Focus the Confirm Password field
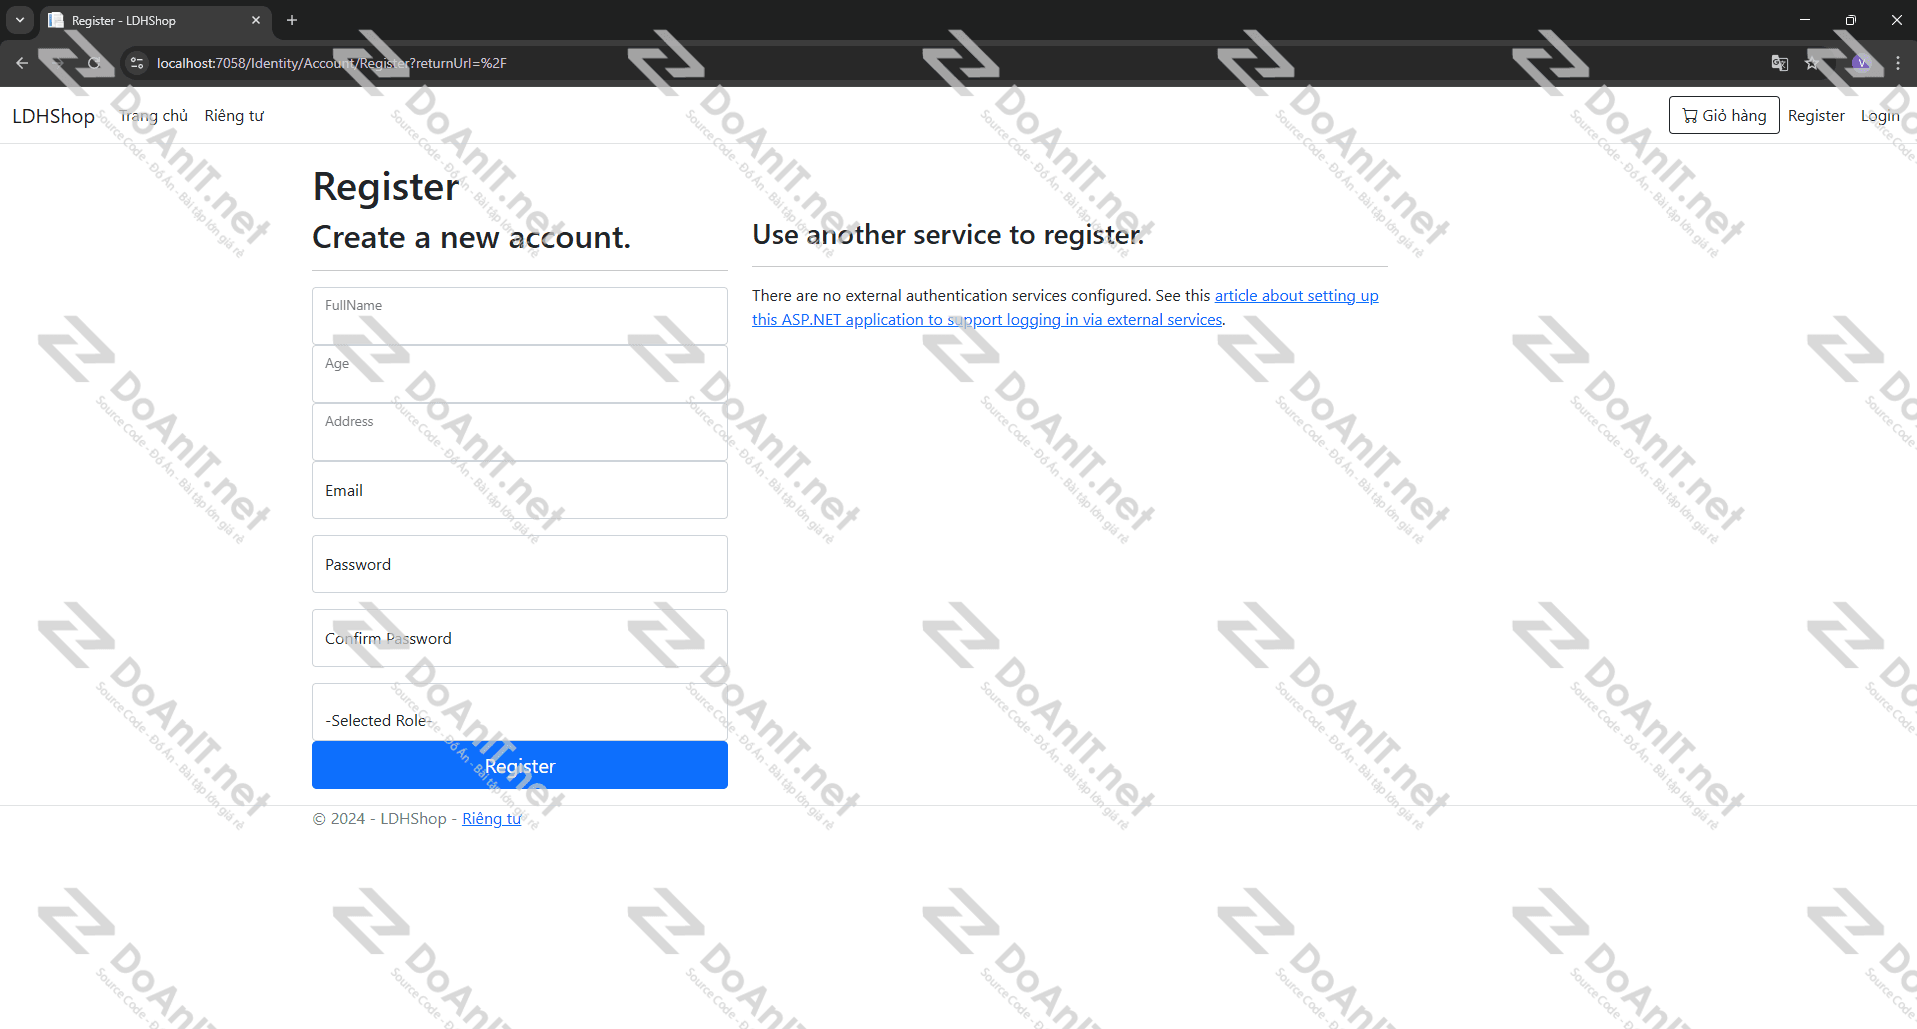The height and width of the screenshot is (1029, 1917). [x=520, y=638]
